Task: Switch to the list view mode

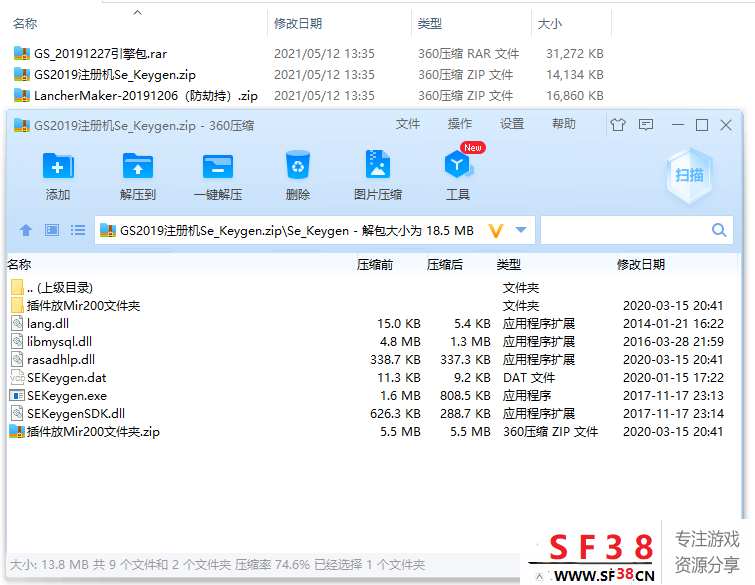Action: [x=78, y=230]
